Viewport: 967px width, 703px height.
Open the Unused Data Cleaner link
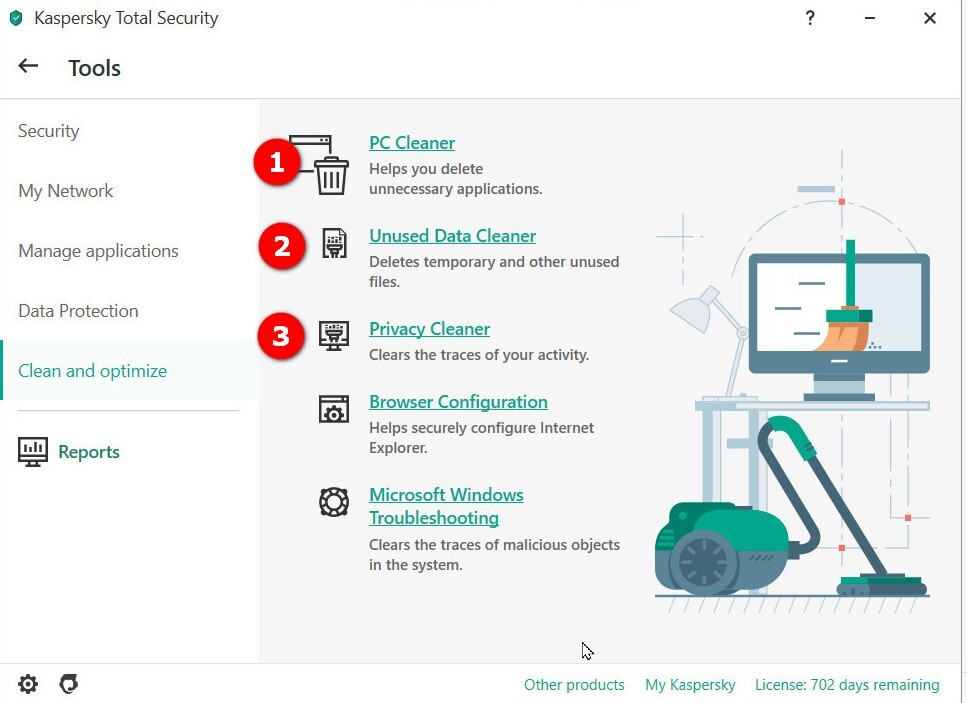452,236
